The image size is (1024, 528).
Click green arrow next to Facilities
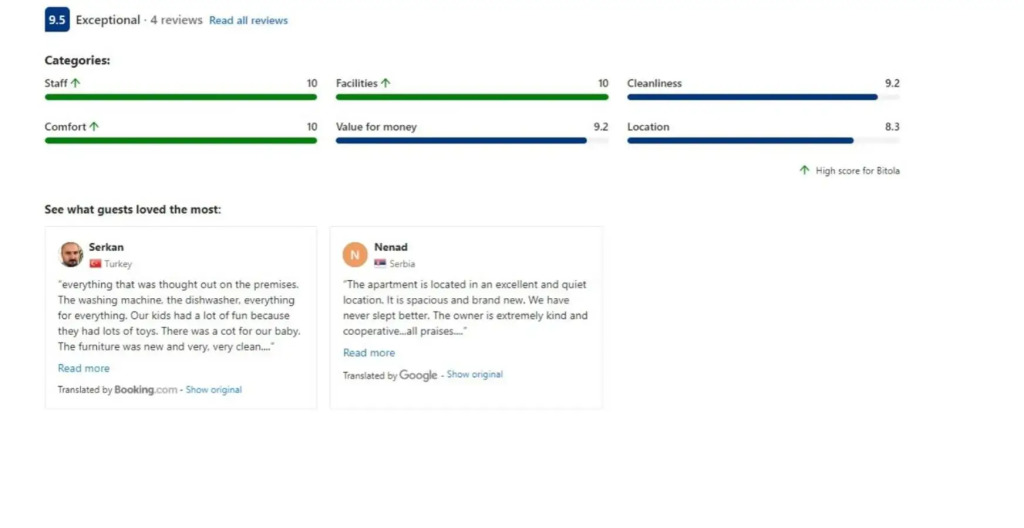pyautogui.click(x=386, y=83)
